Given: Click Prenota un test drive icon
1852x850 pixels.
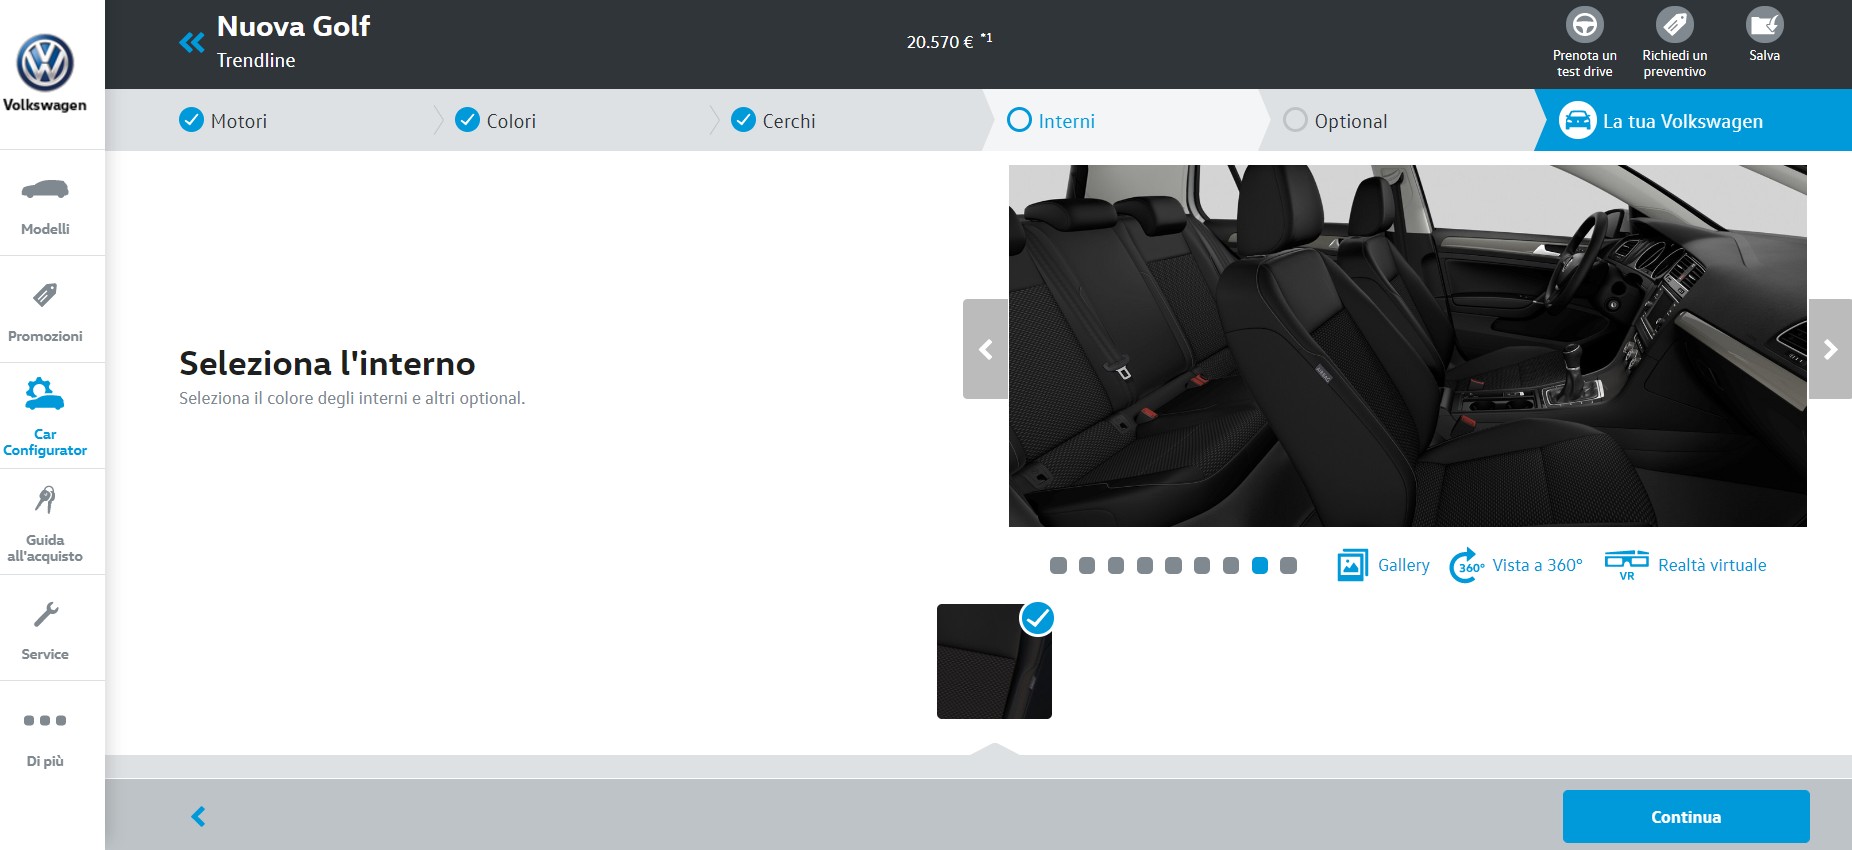Looking at the screenshot, I should coord(1584,25).
